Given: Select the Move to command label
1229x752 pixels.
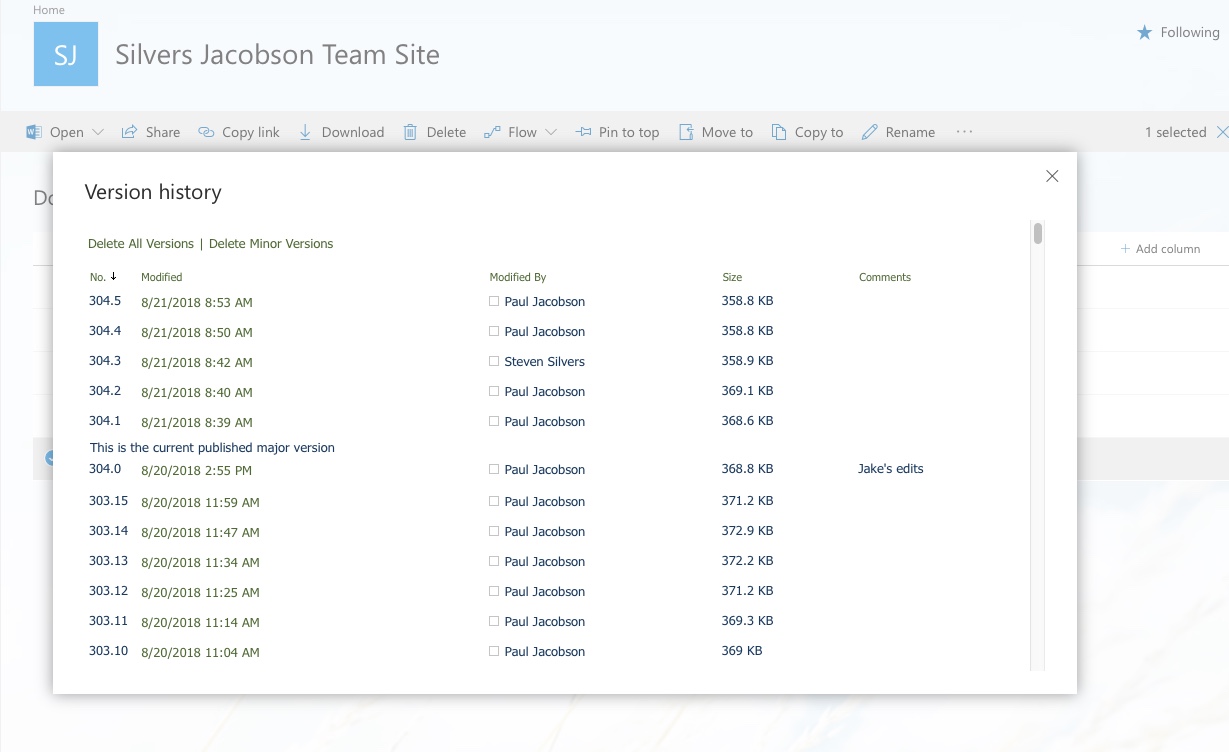Looking at the screenshot, I should (727, 132).
